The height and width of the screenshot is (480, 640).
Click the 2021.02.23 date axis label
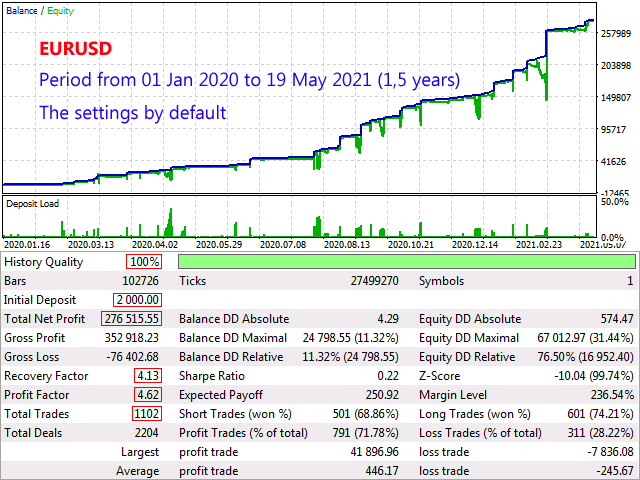pyautogui.click(x=539, y=244)
